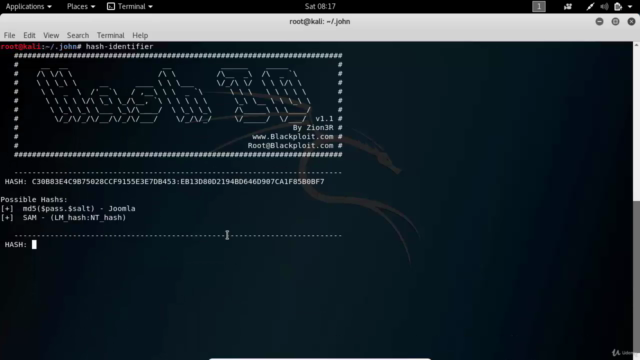Maximize the terminal window
This screenshot has width=640, height=360.
coord(615,22)
